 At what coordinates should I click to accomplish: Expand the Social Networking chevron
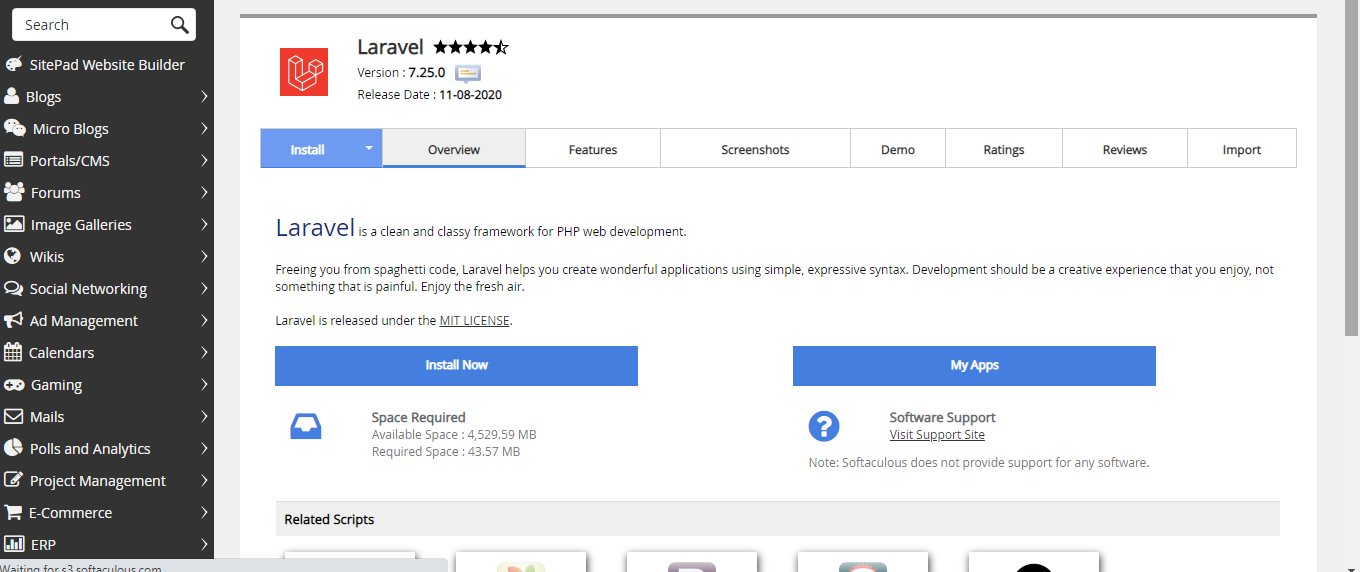(x=204, y=288)
